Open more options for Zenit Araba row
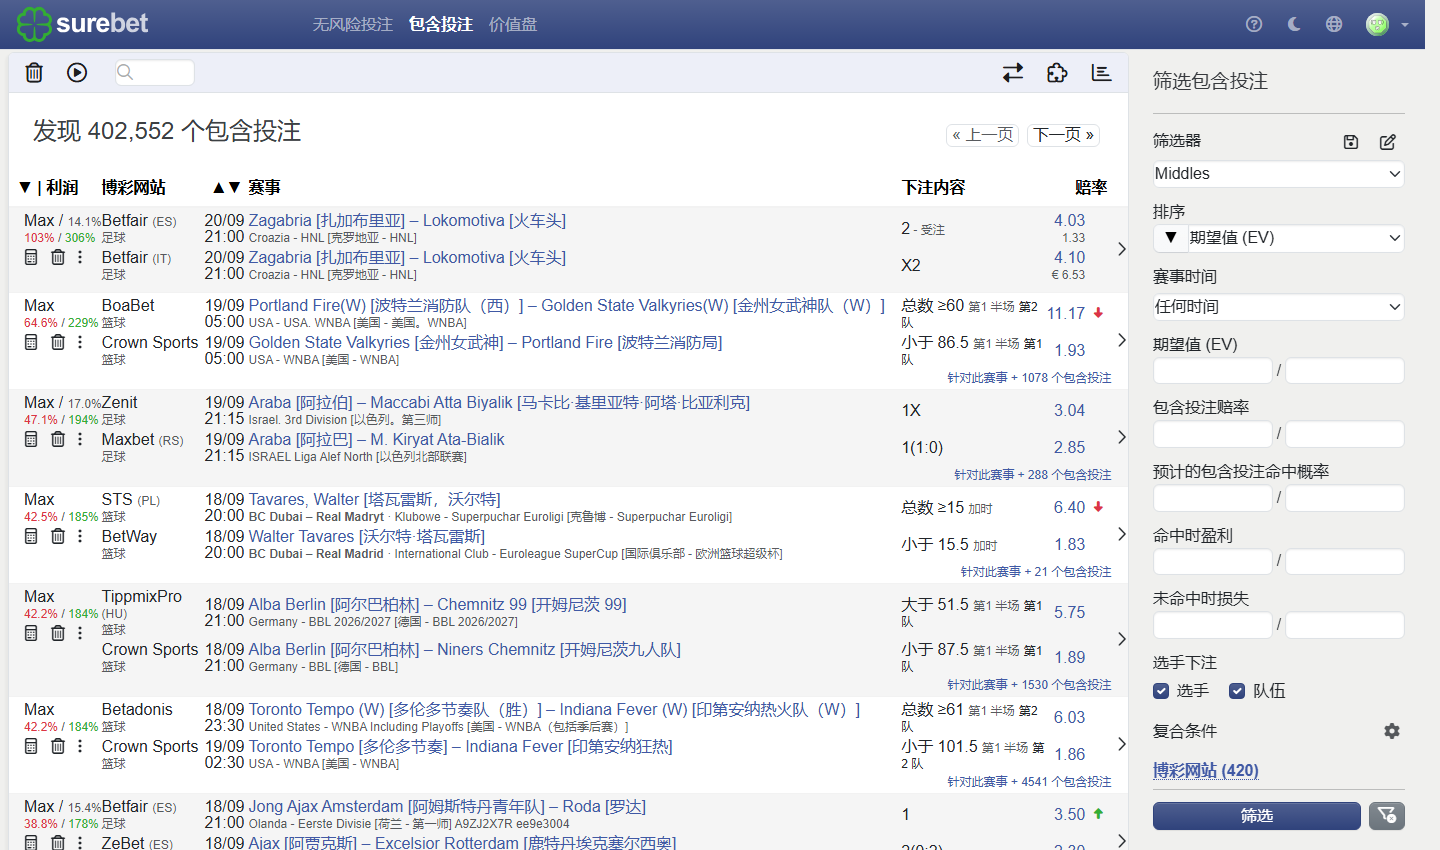This screenshot has width=1440, height=850. [x=80, y=439]
